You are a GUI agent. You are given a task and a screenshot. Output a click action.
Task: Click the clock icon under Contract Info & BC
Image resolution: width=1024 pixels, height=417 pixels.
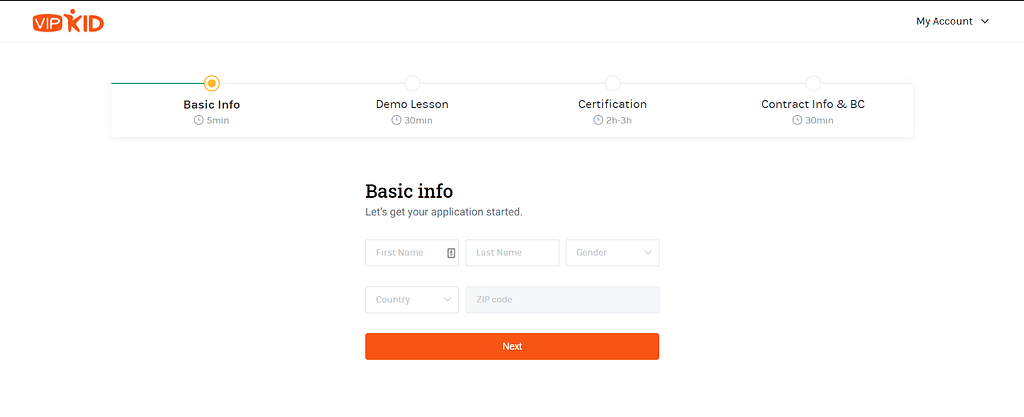pyautogui.click(x=797, y=121)
